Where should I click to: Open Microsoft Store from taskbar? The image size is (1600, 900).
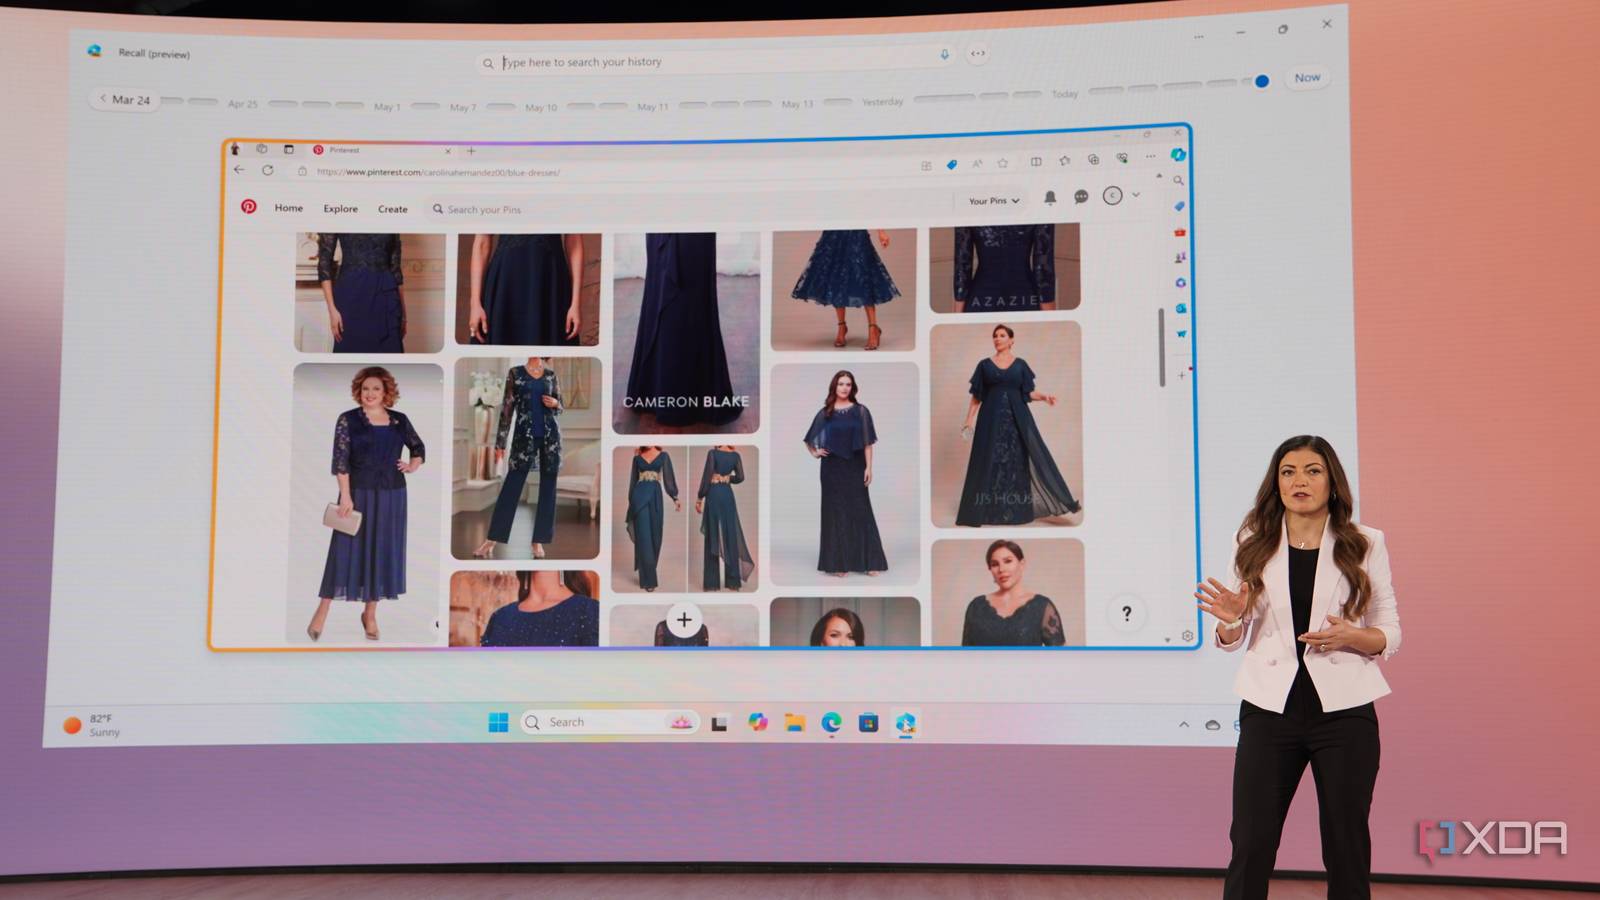(868, 722)
